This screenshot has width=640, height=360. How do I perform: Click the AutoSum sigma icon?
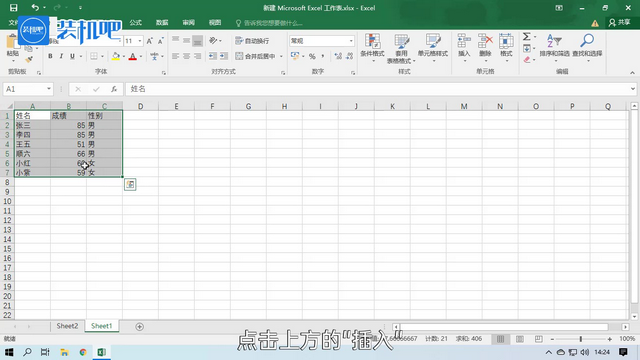point(527,37)
